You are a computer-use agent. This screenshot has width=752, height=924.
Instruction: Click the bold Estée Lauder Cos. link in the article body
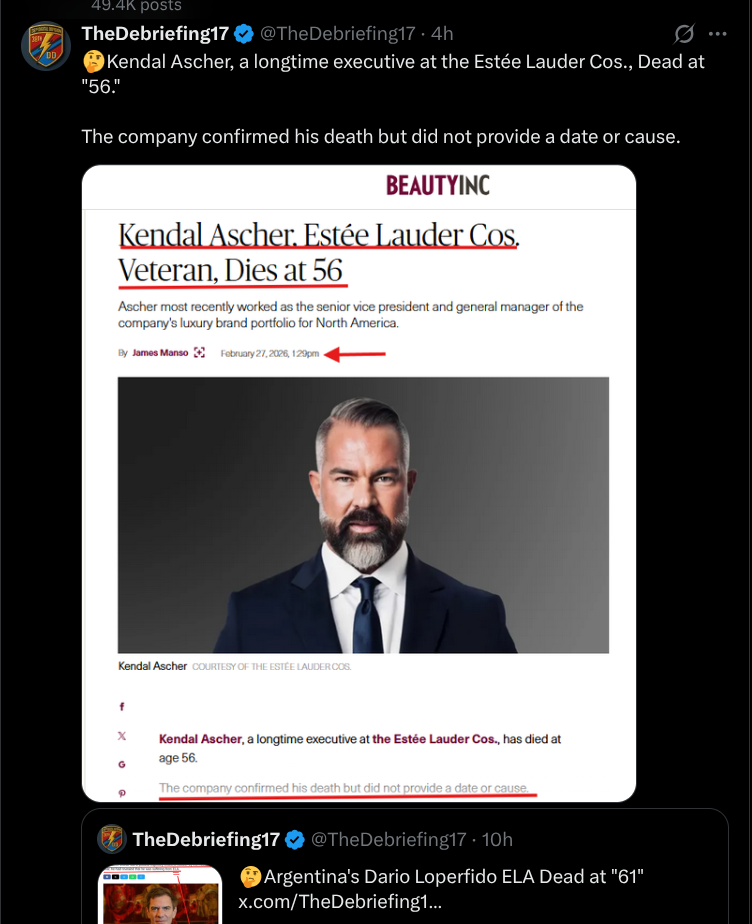tap(435, 739)
